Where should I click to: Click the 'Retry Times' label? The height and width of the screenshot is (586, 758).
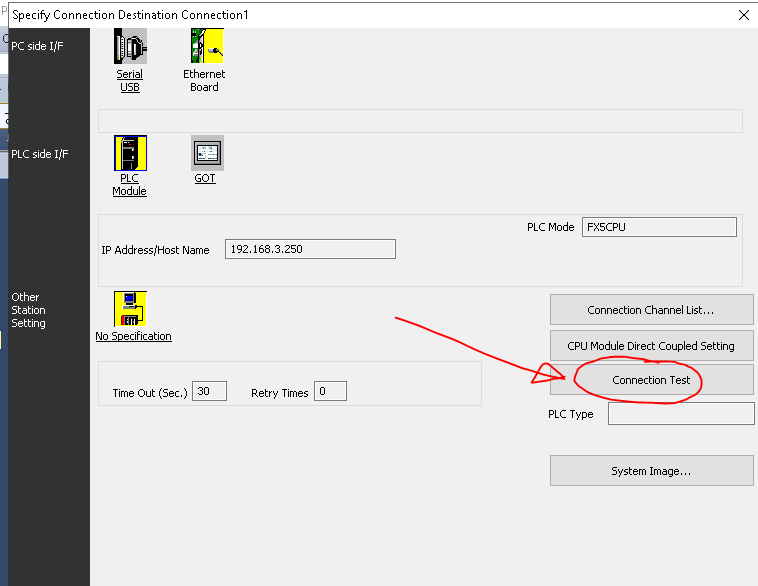coord(279,393)
